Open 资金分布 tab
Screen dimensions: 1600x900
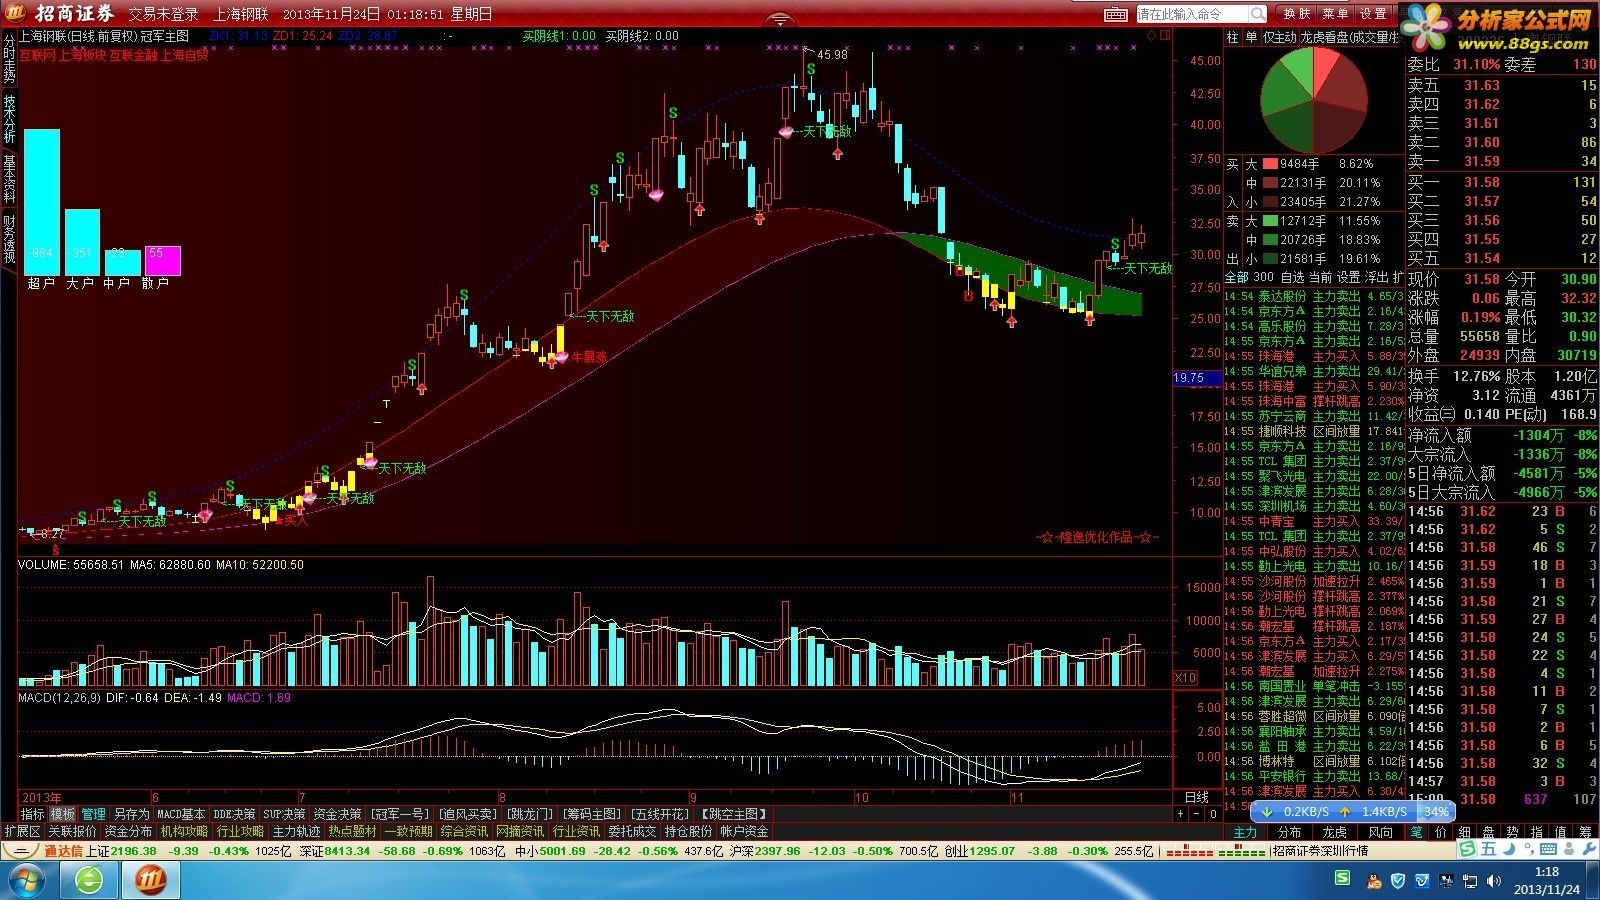128,831
